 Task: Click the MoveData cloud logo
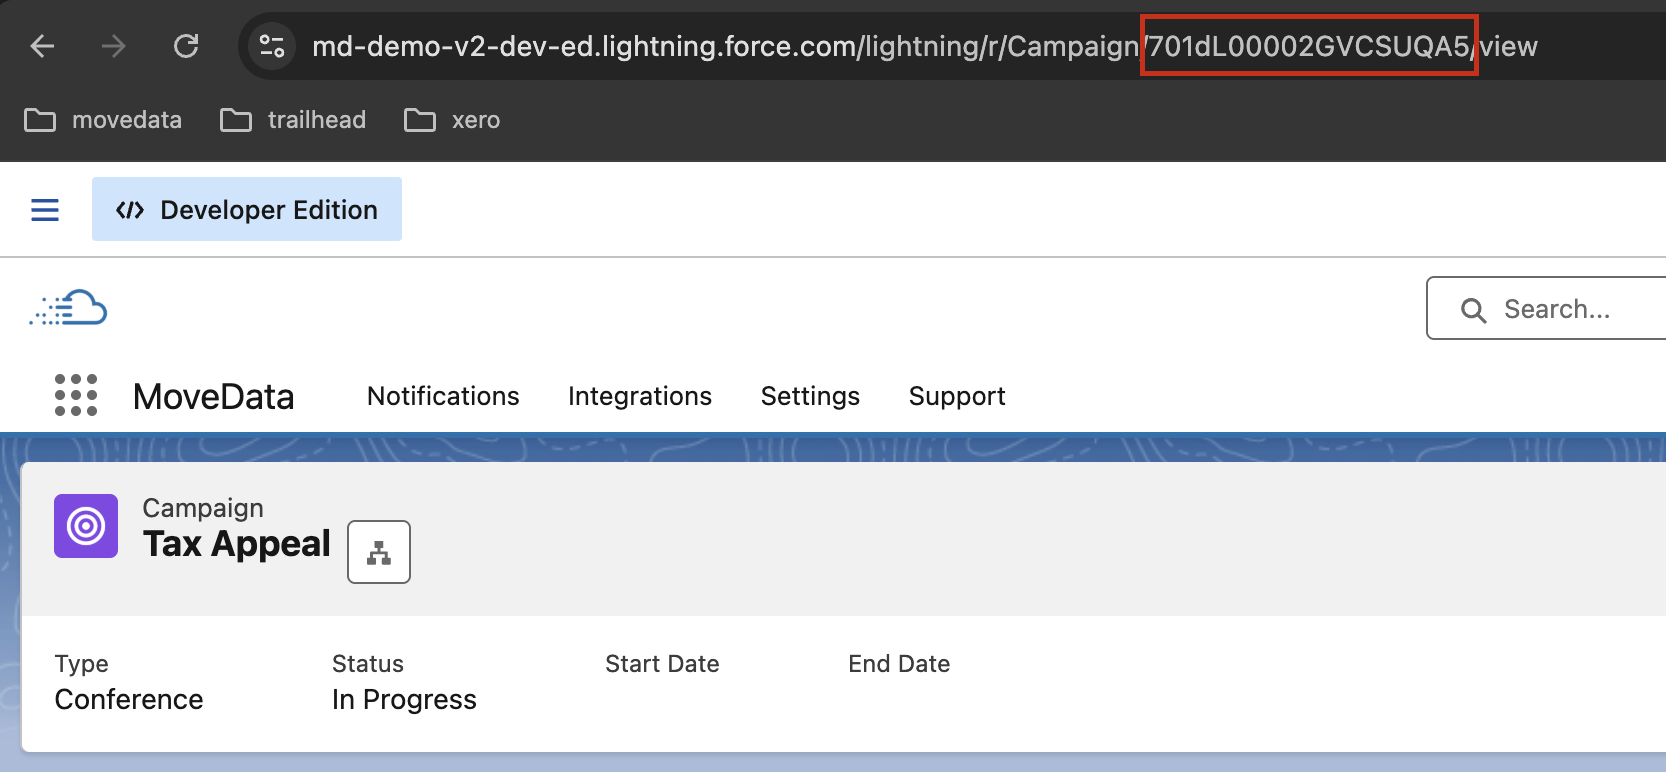pyautogui.click(x=68, y=308)
